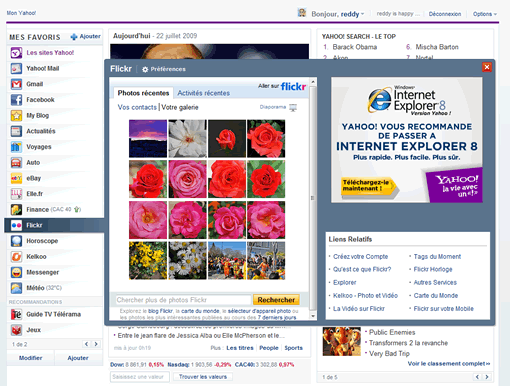Open the Voyages travel icon
The height and width of the screenshot is (386, 510).
coord(16,147)
